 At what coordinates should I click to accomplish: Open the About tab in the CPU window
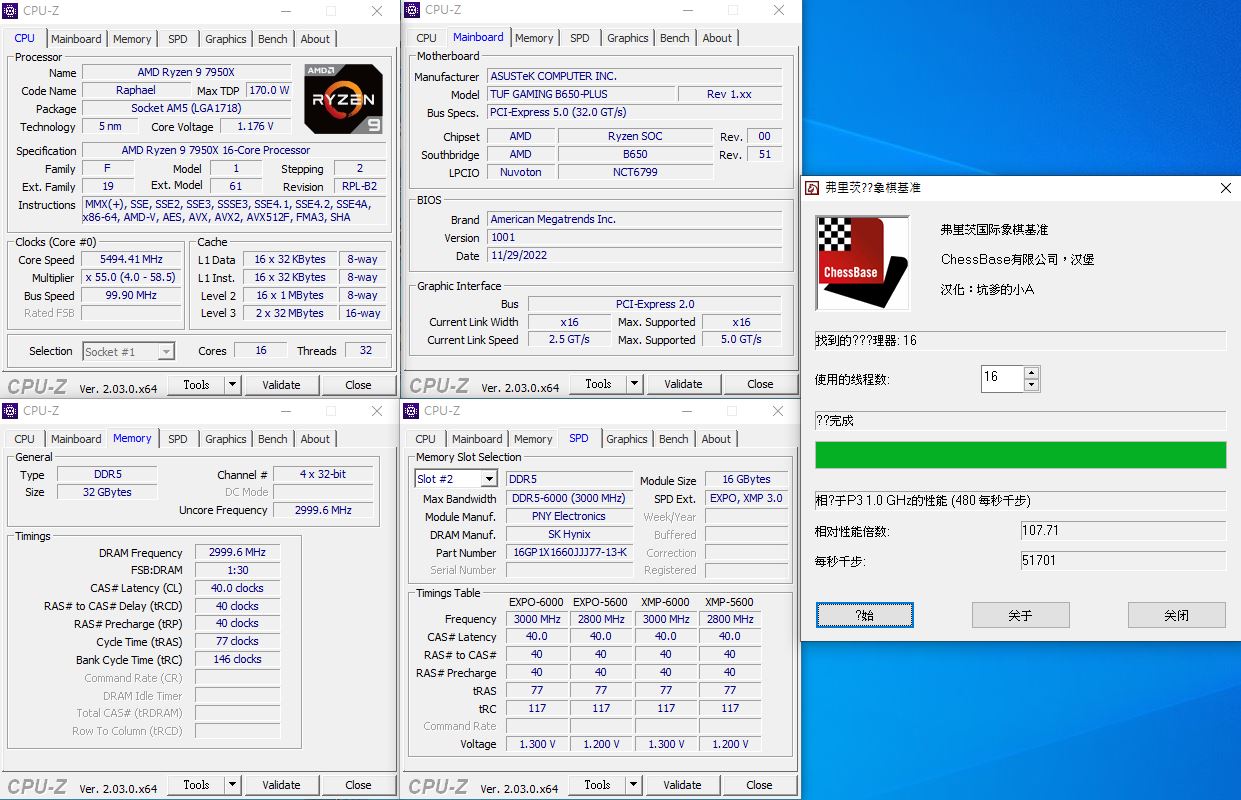pyautogui.click(x=315, y=39)
